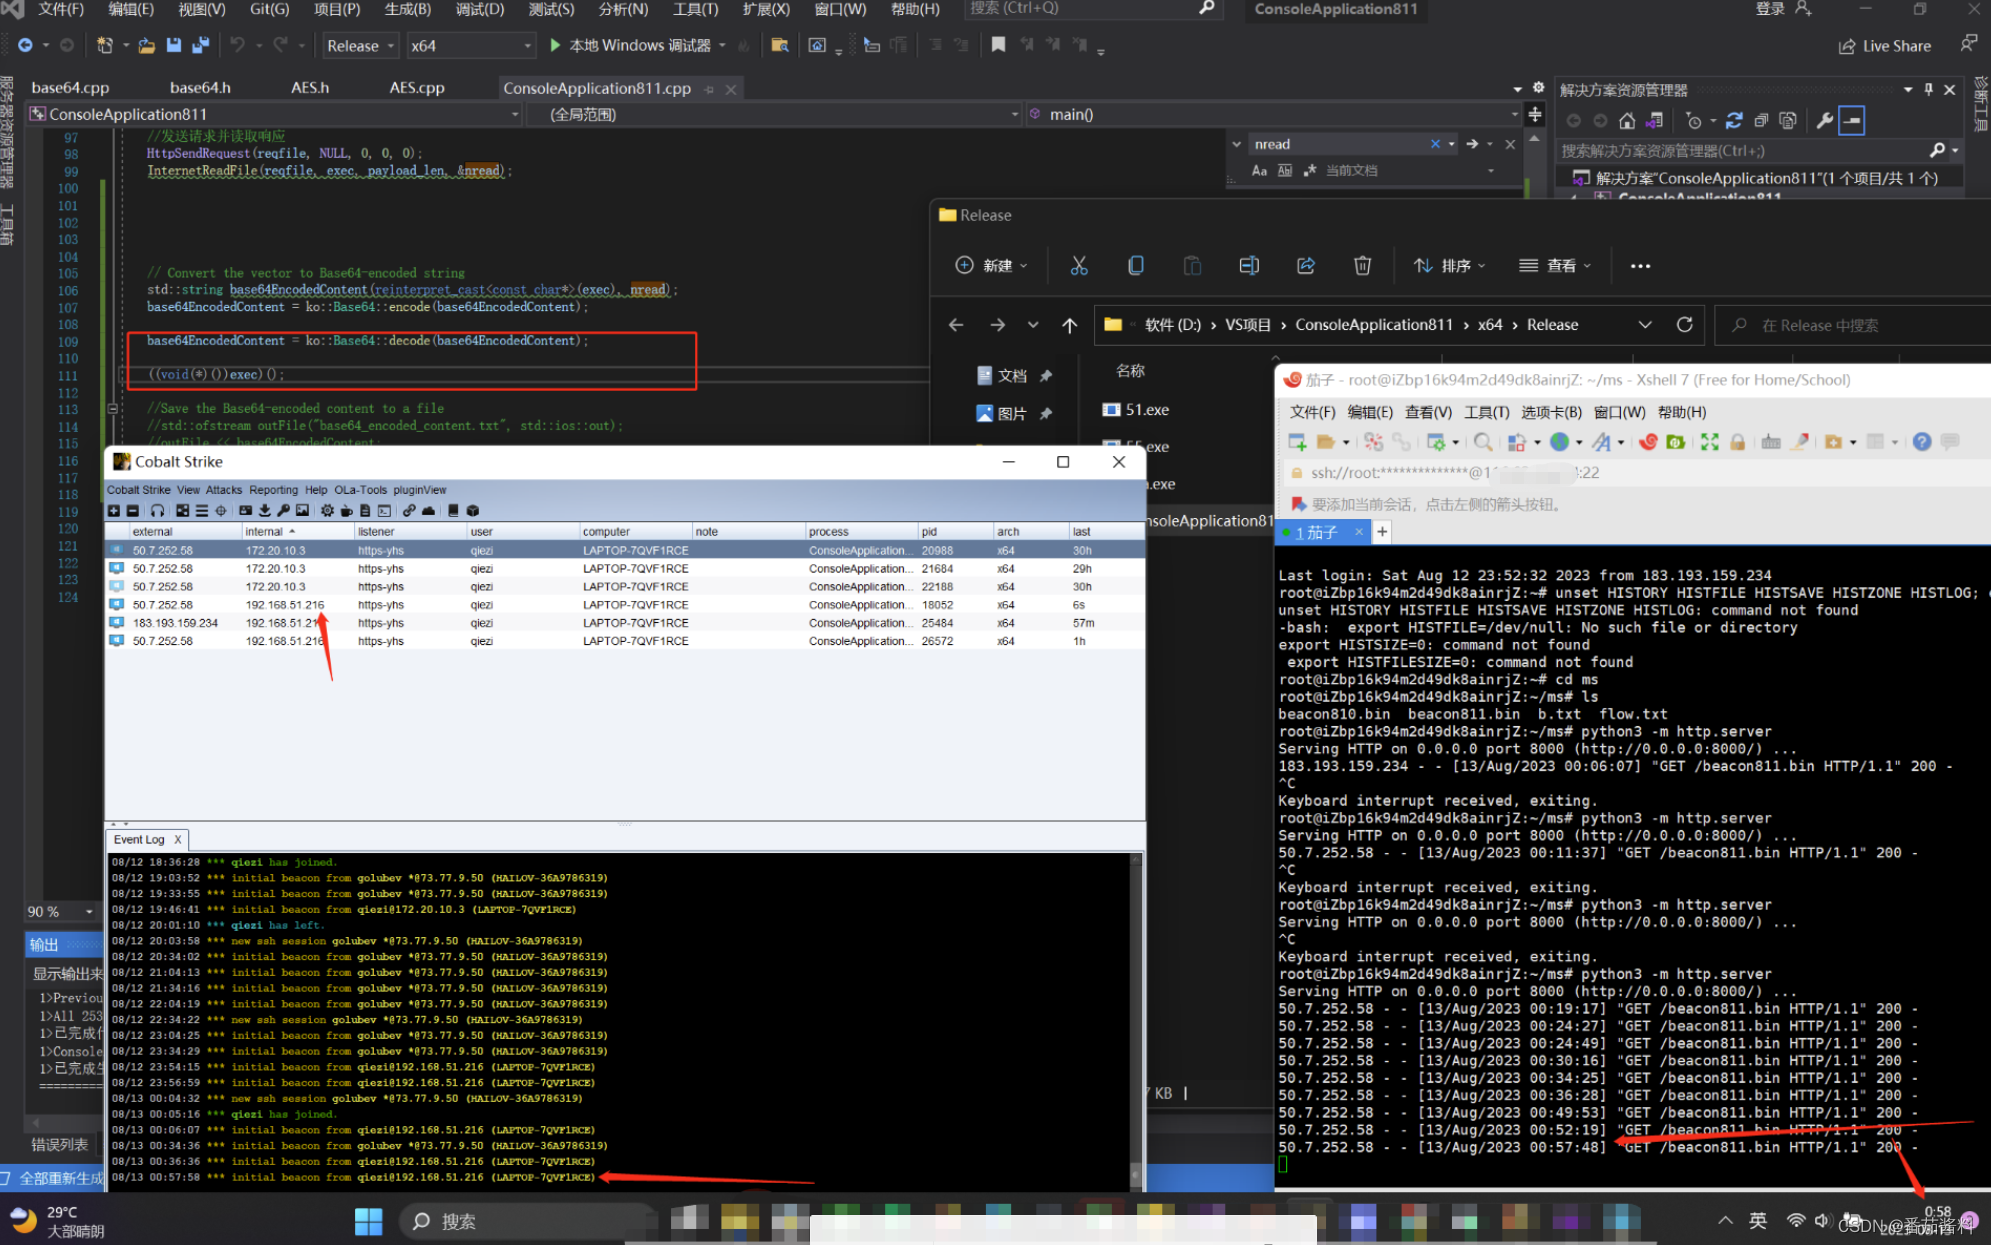Click Solution Explorer wrench properties icon
This screenshot has width=1991, height=1245.
click(x=1825, y=121)
